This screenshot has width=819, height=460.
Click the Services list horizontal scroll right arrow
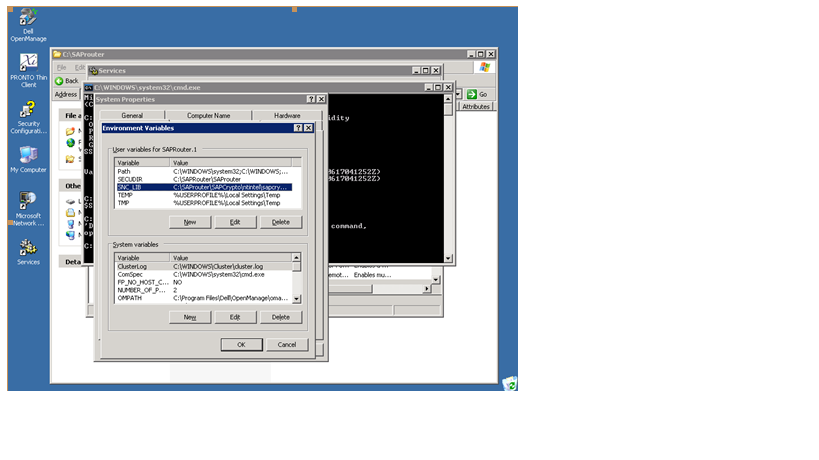pos(427,288)
